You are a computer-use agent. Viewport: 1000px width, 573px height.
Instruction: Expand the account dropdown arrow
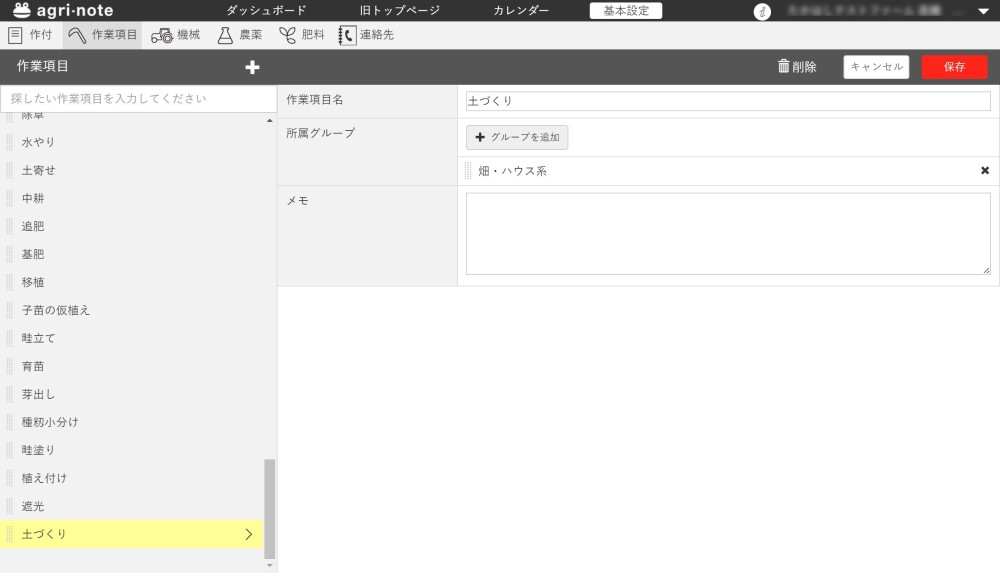(x=982, y=12)
